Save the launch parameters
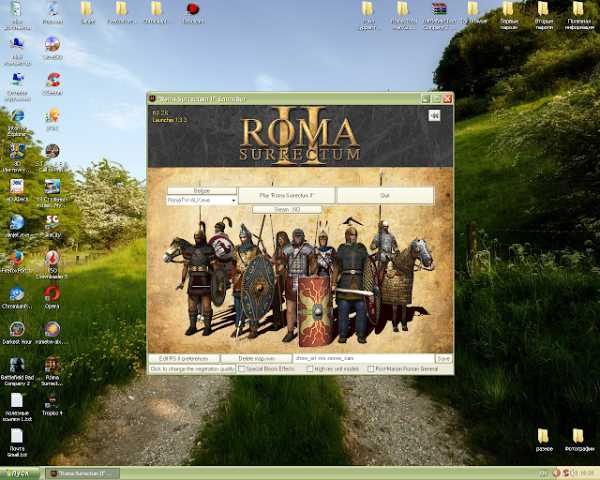 [443, 359]
